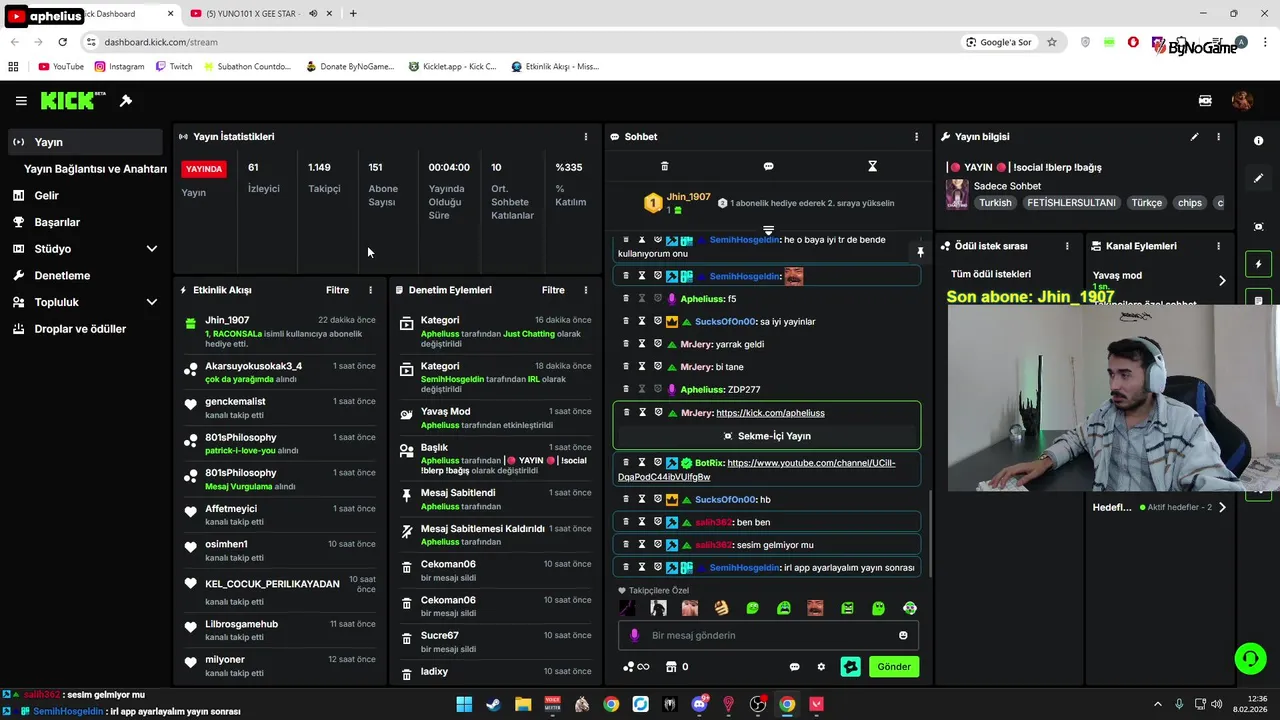Open Yayın bilgisi three-dot menu
The height and width of the screenshot is (720, 1280).
pyautogui.click(x=1218, y=137)
